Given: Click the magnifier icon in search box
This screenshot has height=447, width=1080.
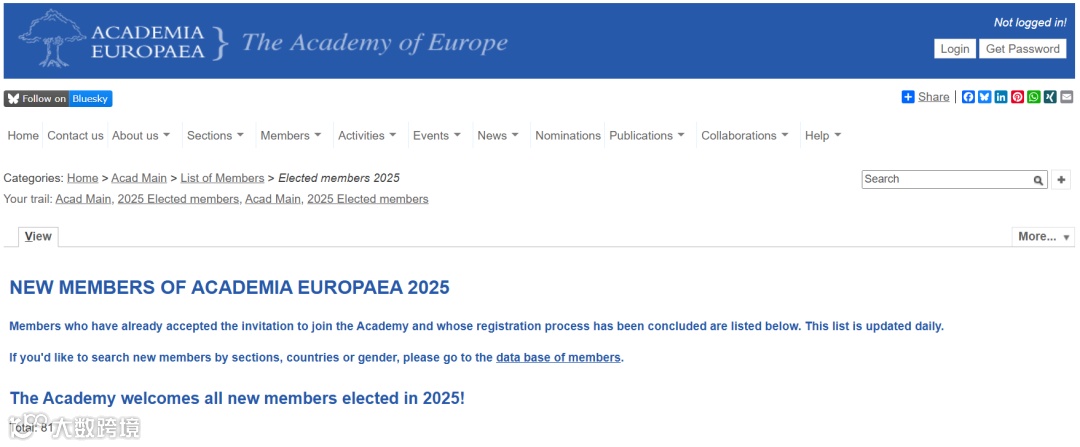Looking at the screenshot, I should click(1039, 180).
